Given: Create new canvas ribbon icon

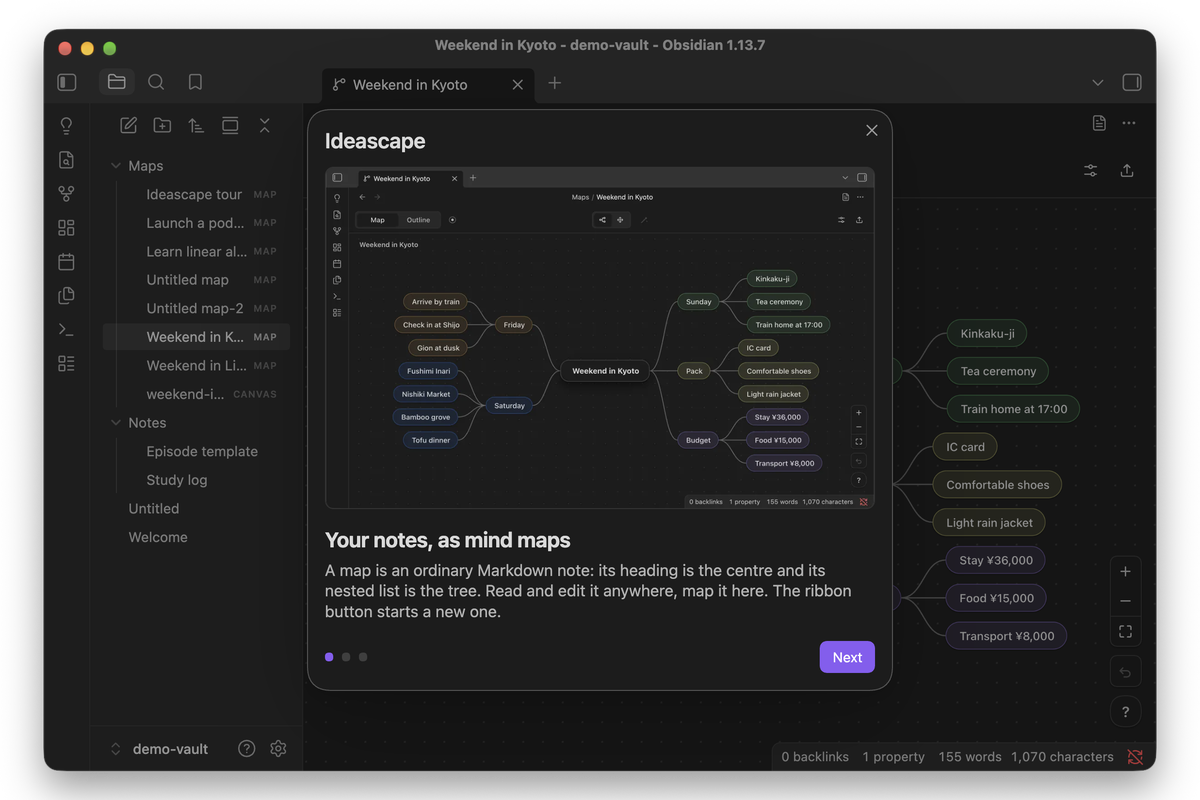Looking at the screenshot, I should [x=66, y=228].
